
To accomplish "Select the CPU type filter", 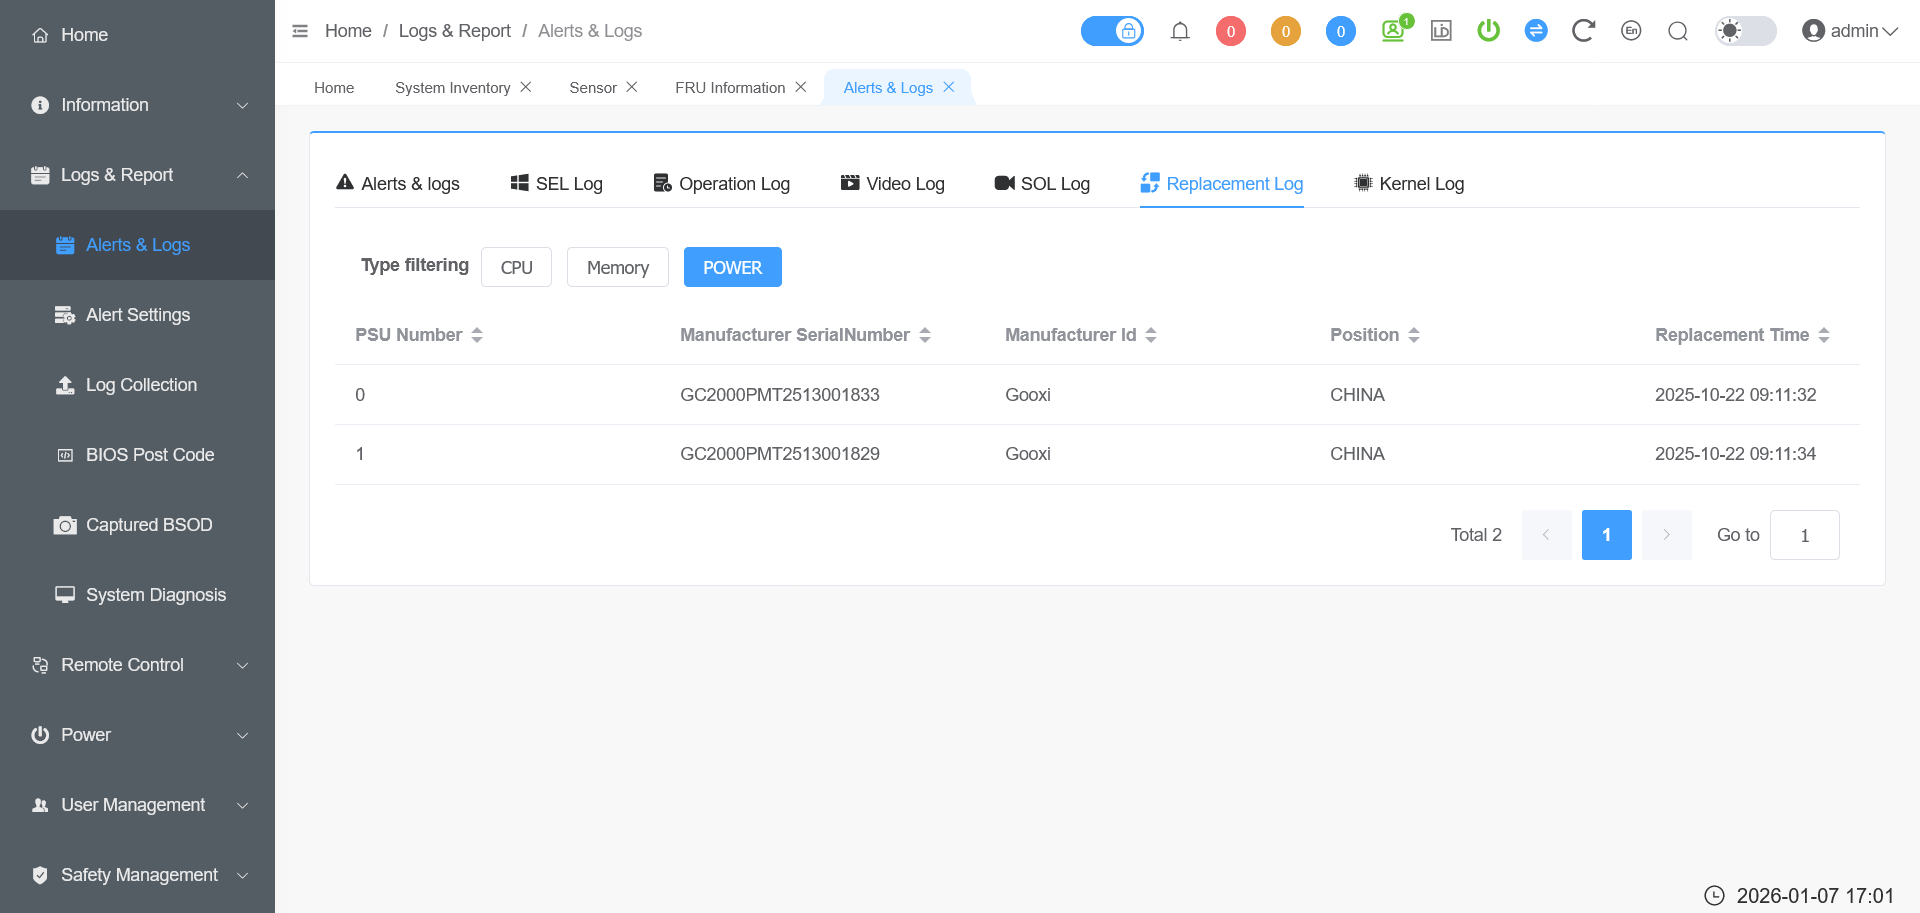I will click(x=516, y=267).
